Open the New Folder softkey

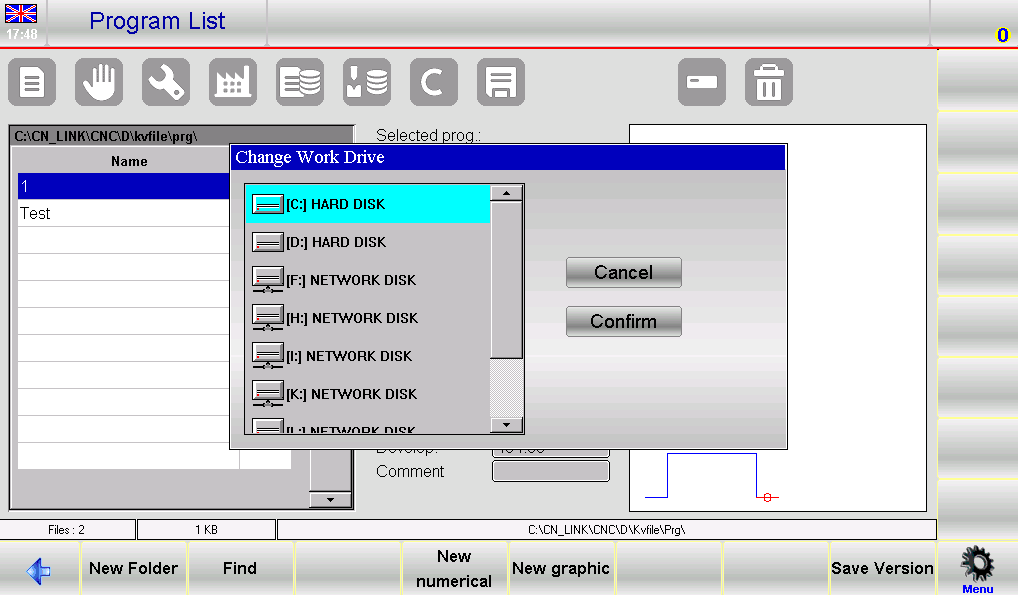pos(133,567)
